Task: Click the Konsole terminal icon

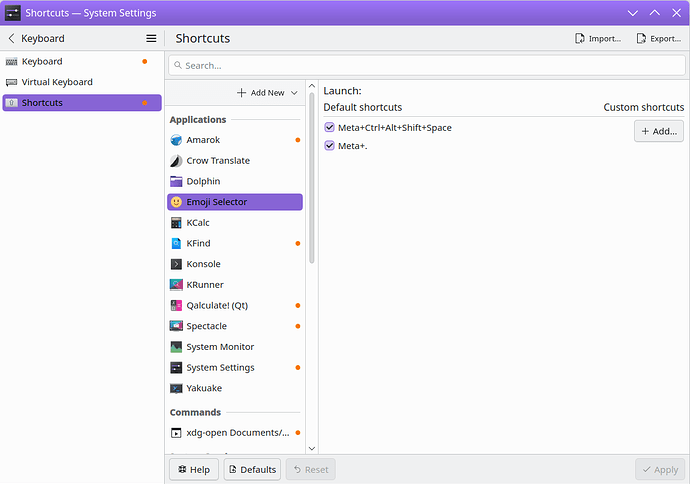Action: (176, 264)
